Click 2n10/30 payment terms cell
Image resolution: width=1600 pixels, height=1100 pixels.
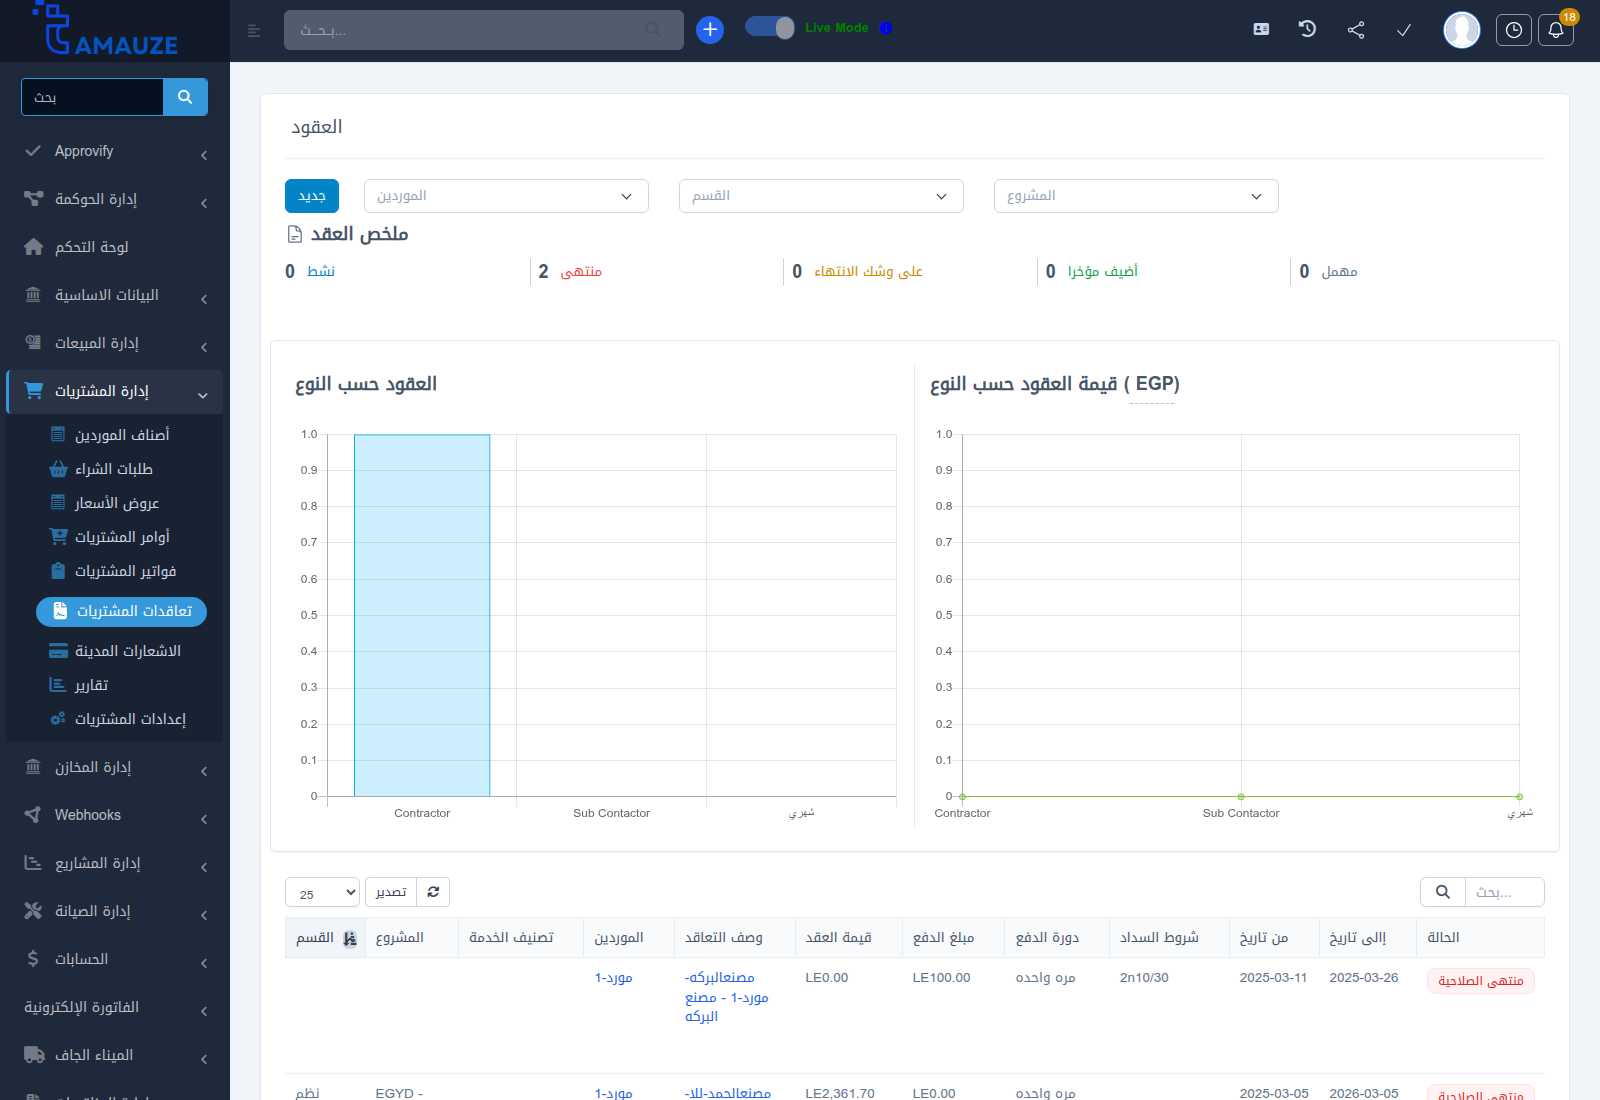(1144, 977)
